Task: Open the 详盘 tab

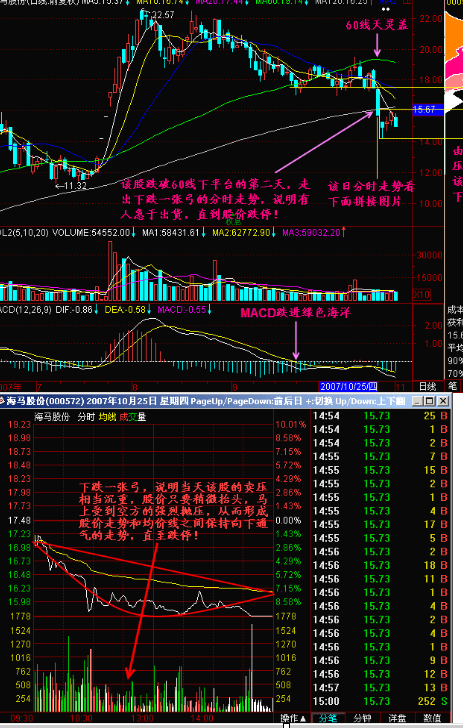Action: click(398, 718)
